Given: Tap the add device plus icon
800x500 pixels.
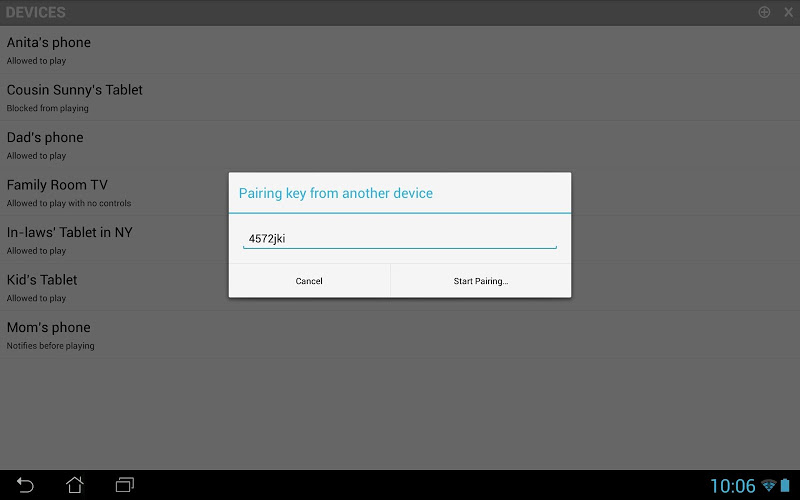Looking at the screenshot, I should coord(764,12).
